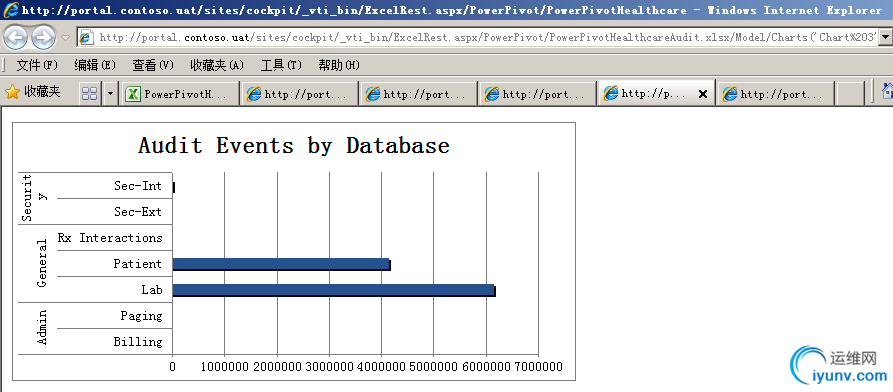Image resolution: width=893 pixels, height=392 pixels.
Task: Expand the tab list dropdown arrow
Action: pyautogui.click(x=110, y=93)
